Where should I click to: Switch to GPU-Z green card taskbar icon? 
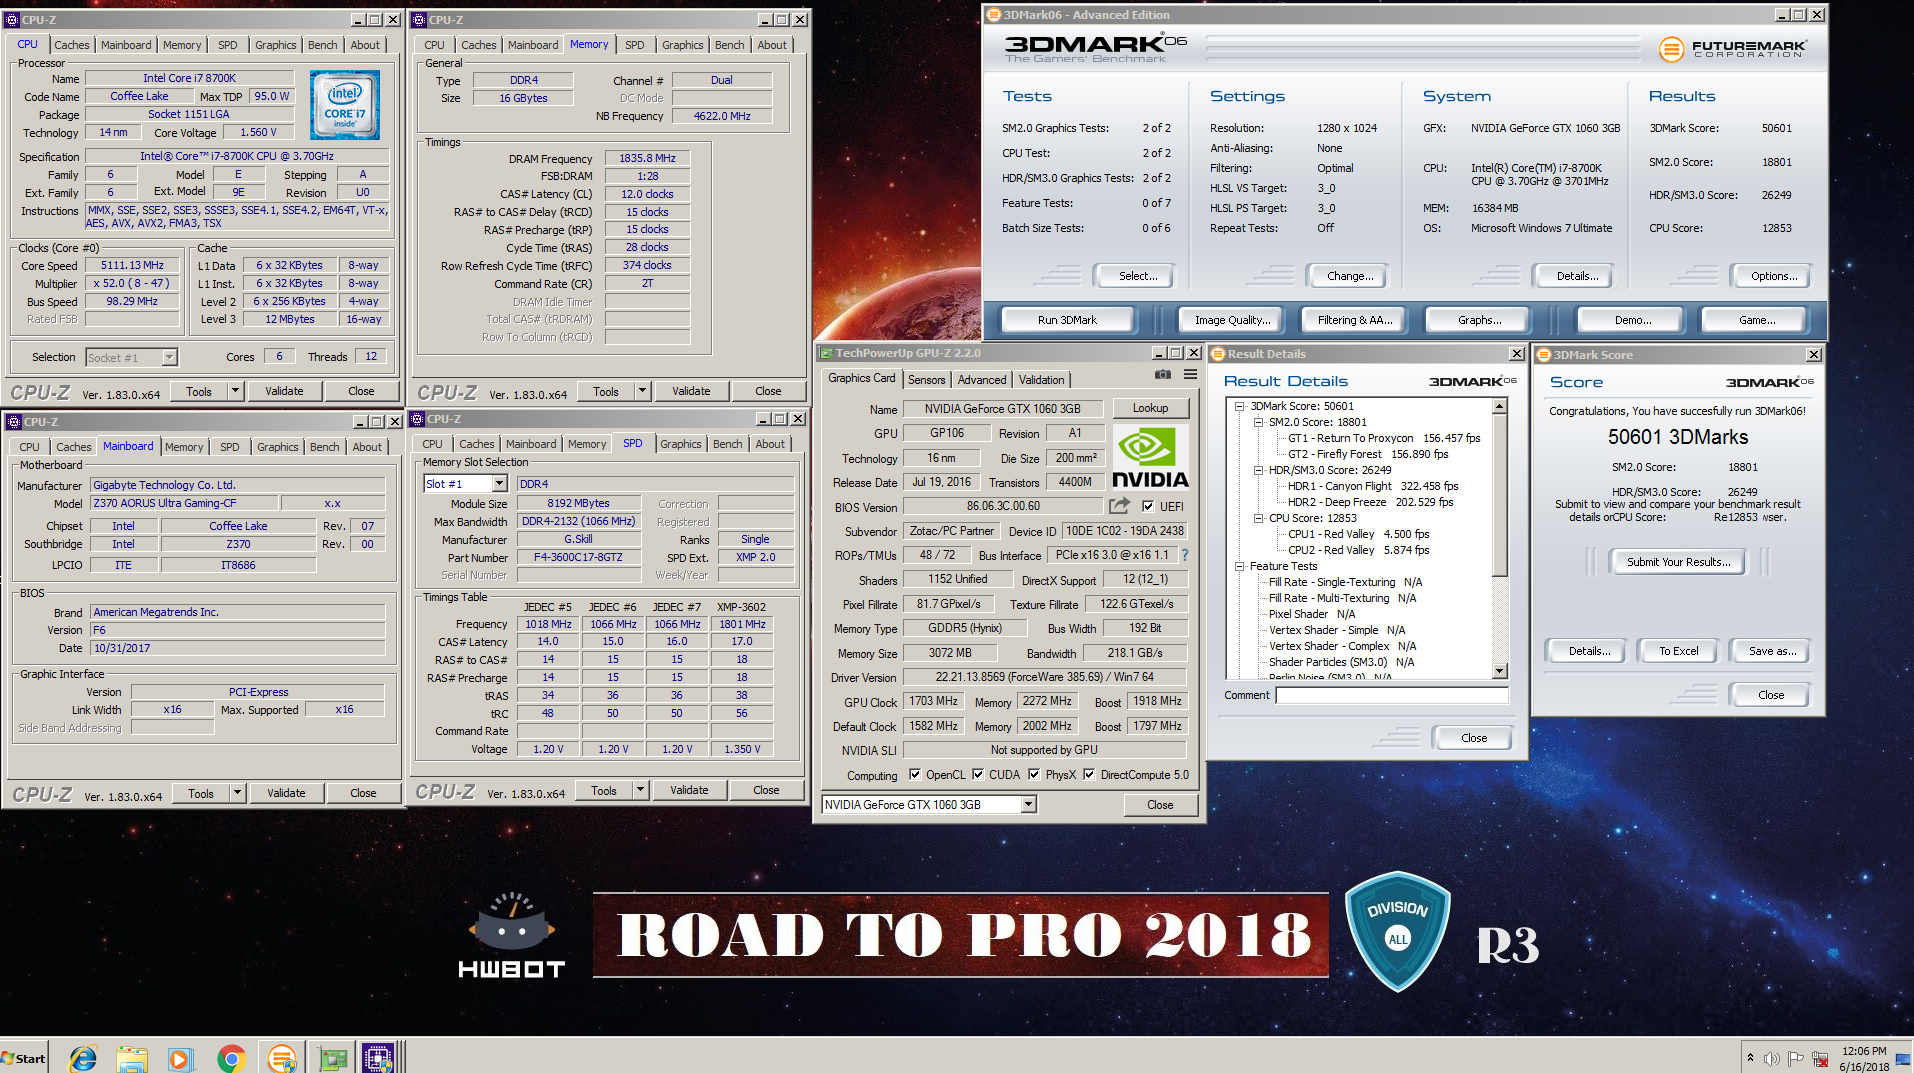click(333, 1058)
